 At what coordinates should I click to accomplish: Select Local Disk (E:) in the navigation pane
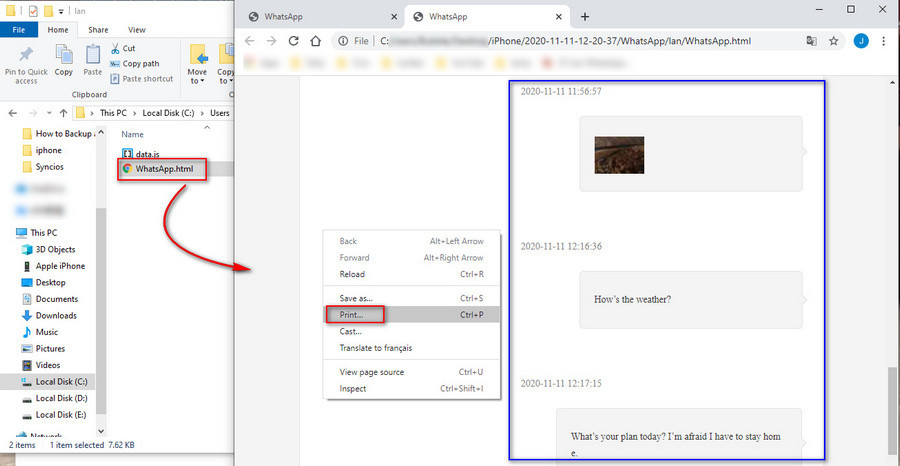[55, 414]
